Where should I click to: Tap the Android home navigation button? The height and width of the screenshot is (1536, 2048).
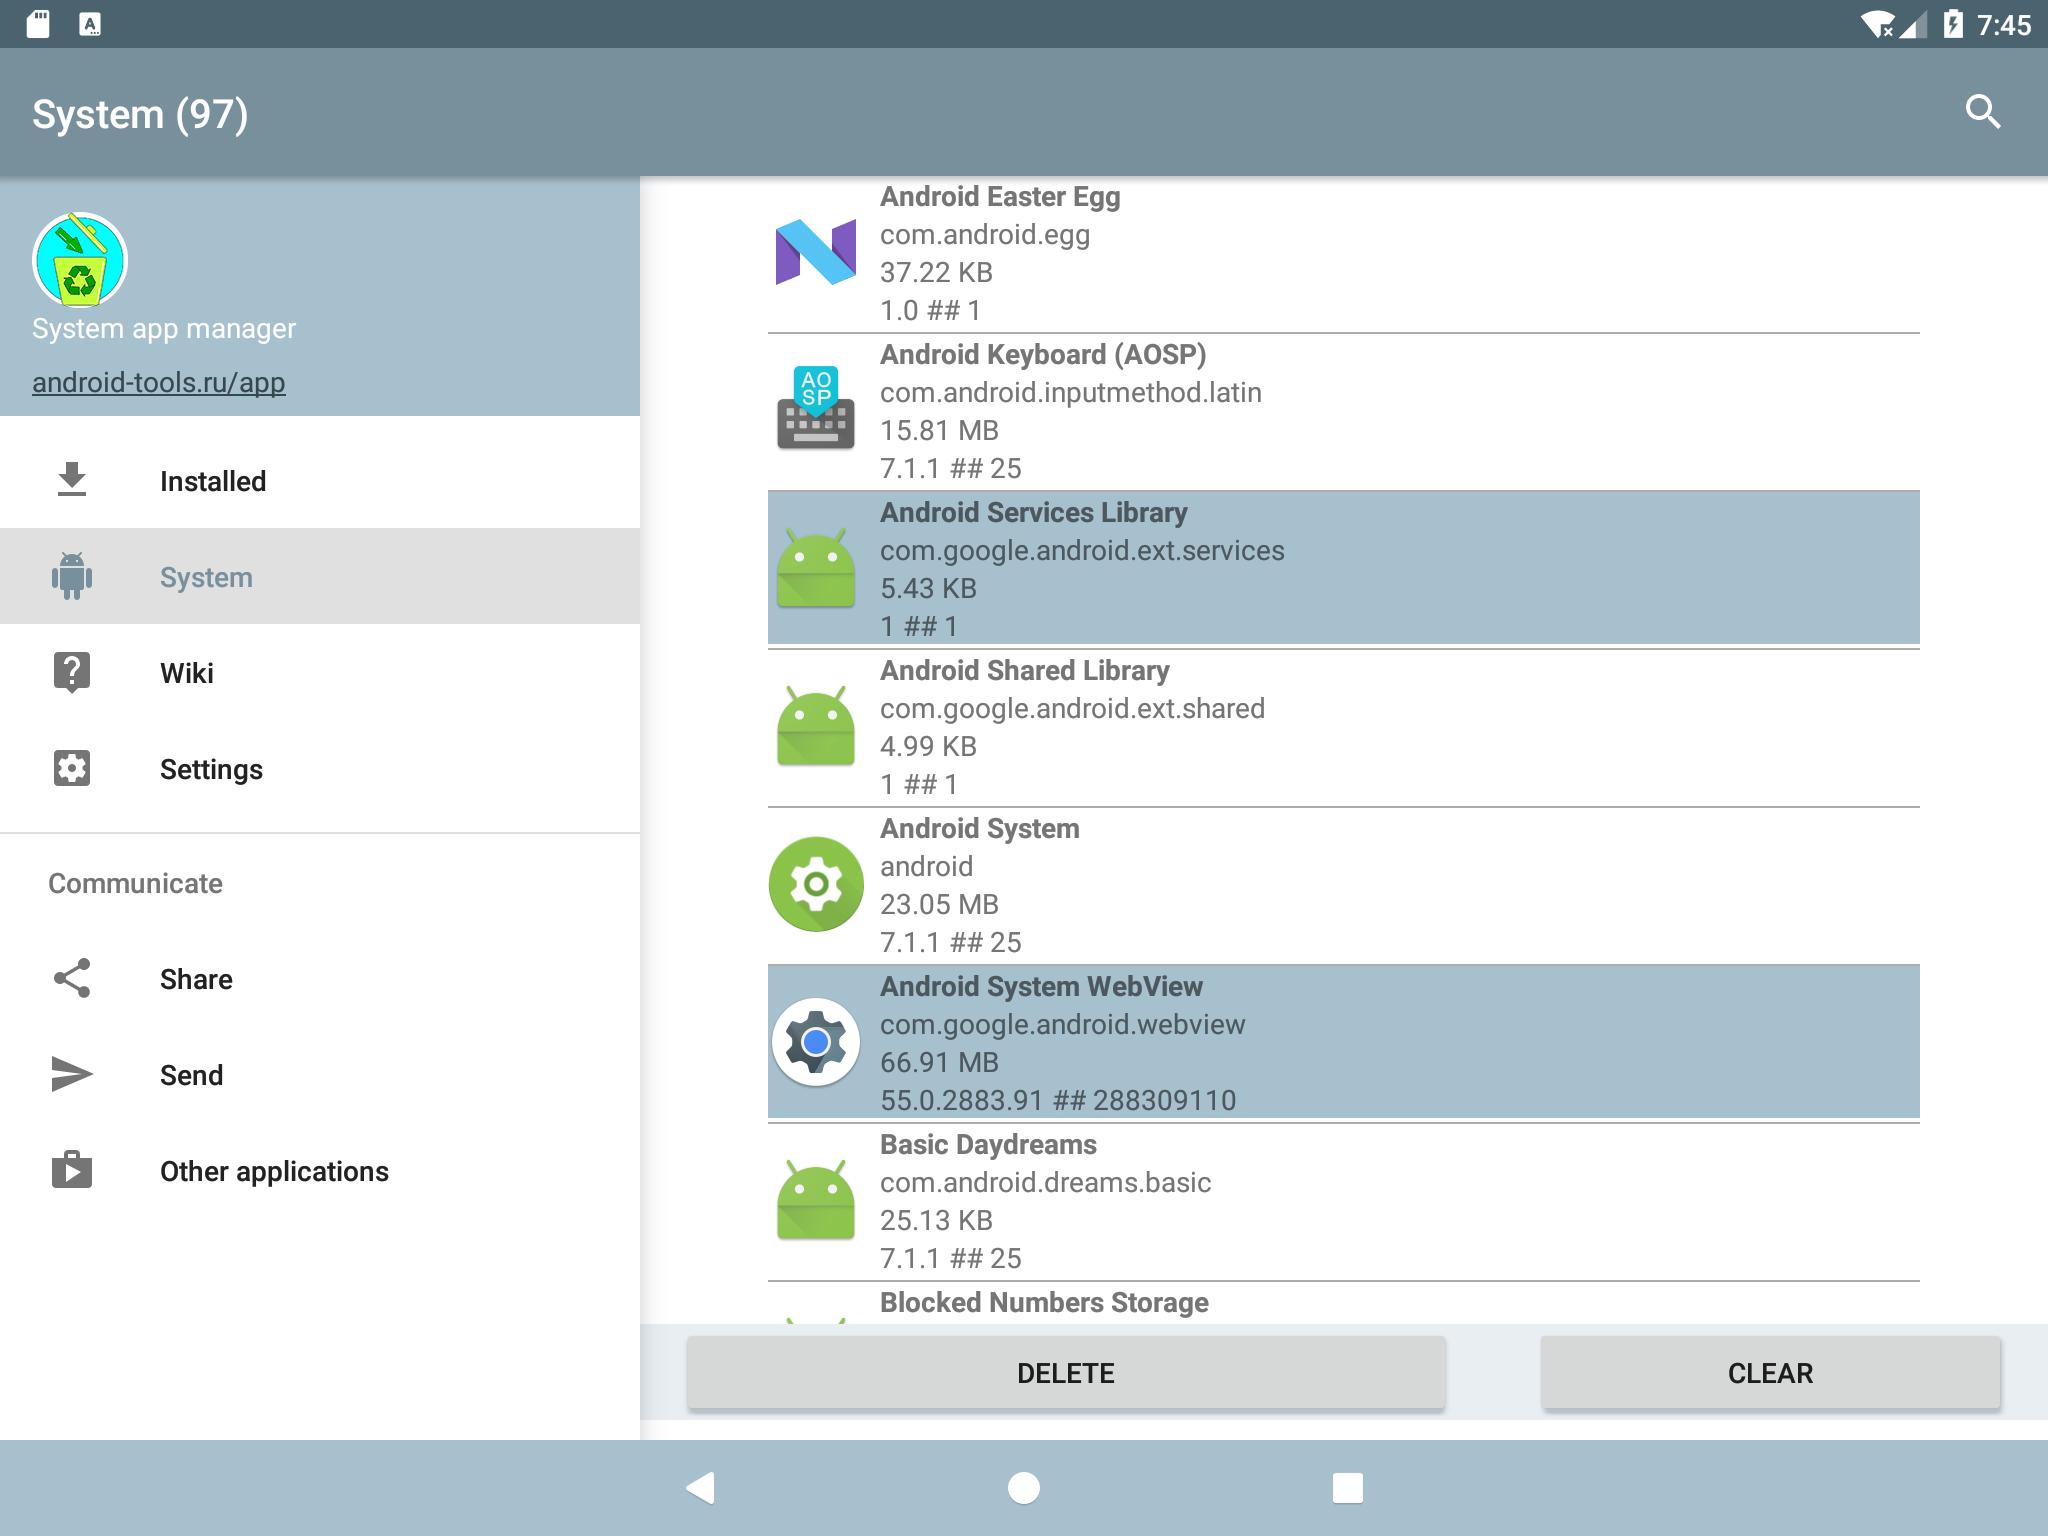click(1024, 1488)
